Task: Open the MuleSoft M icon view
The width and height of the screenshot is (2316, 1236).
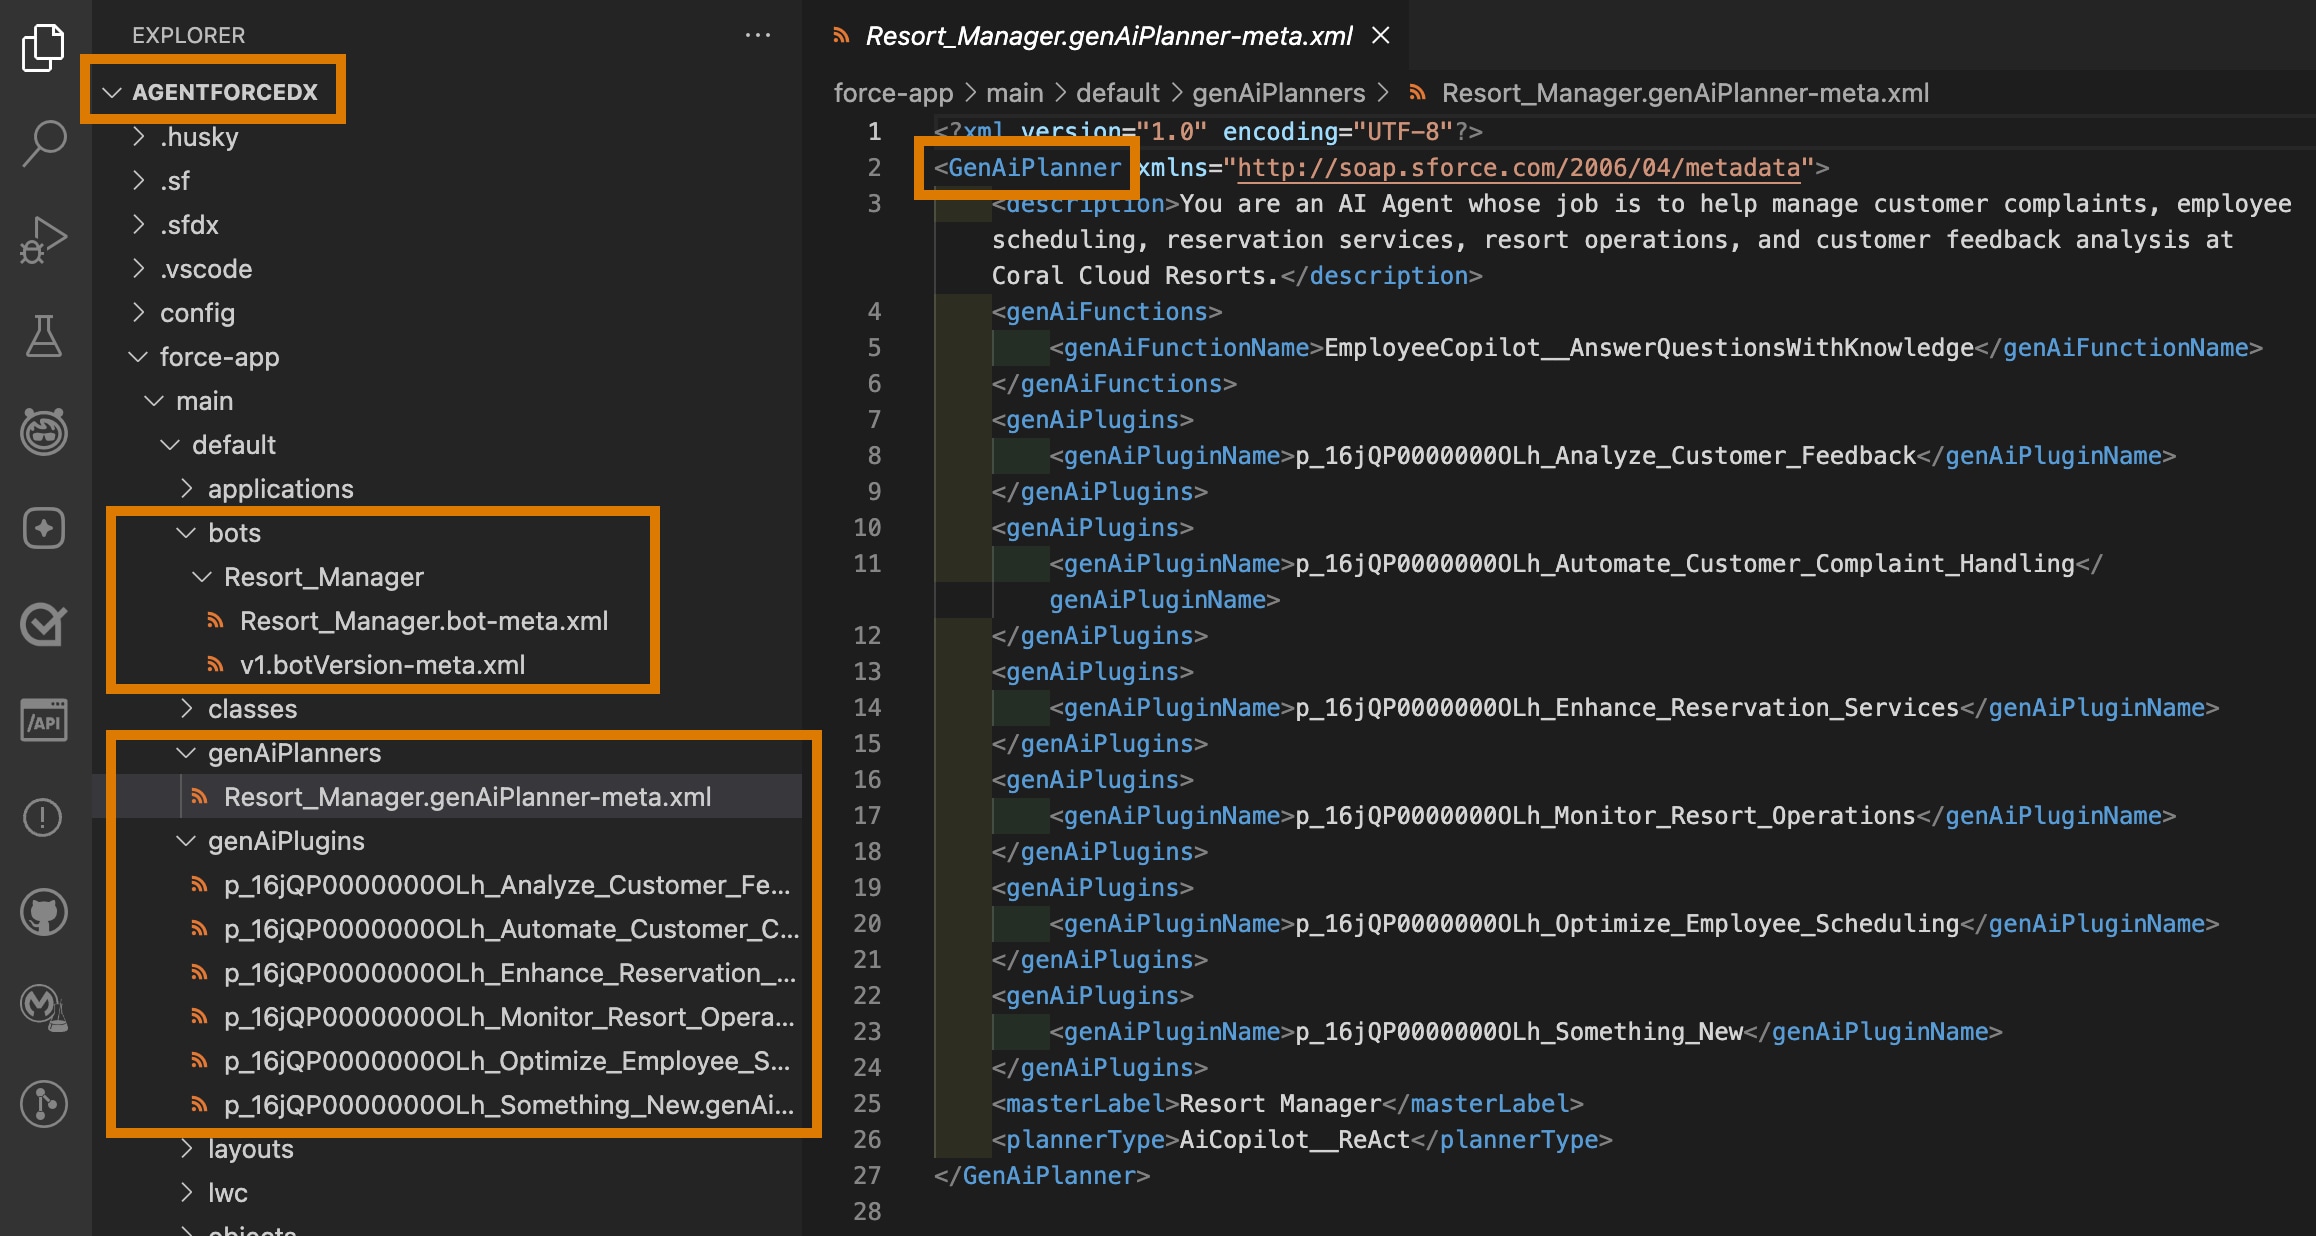Action: [43, 1006]
